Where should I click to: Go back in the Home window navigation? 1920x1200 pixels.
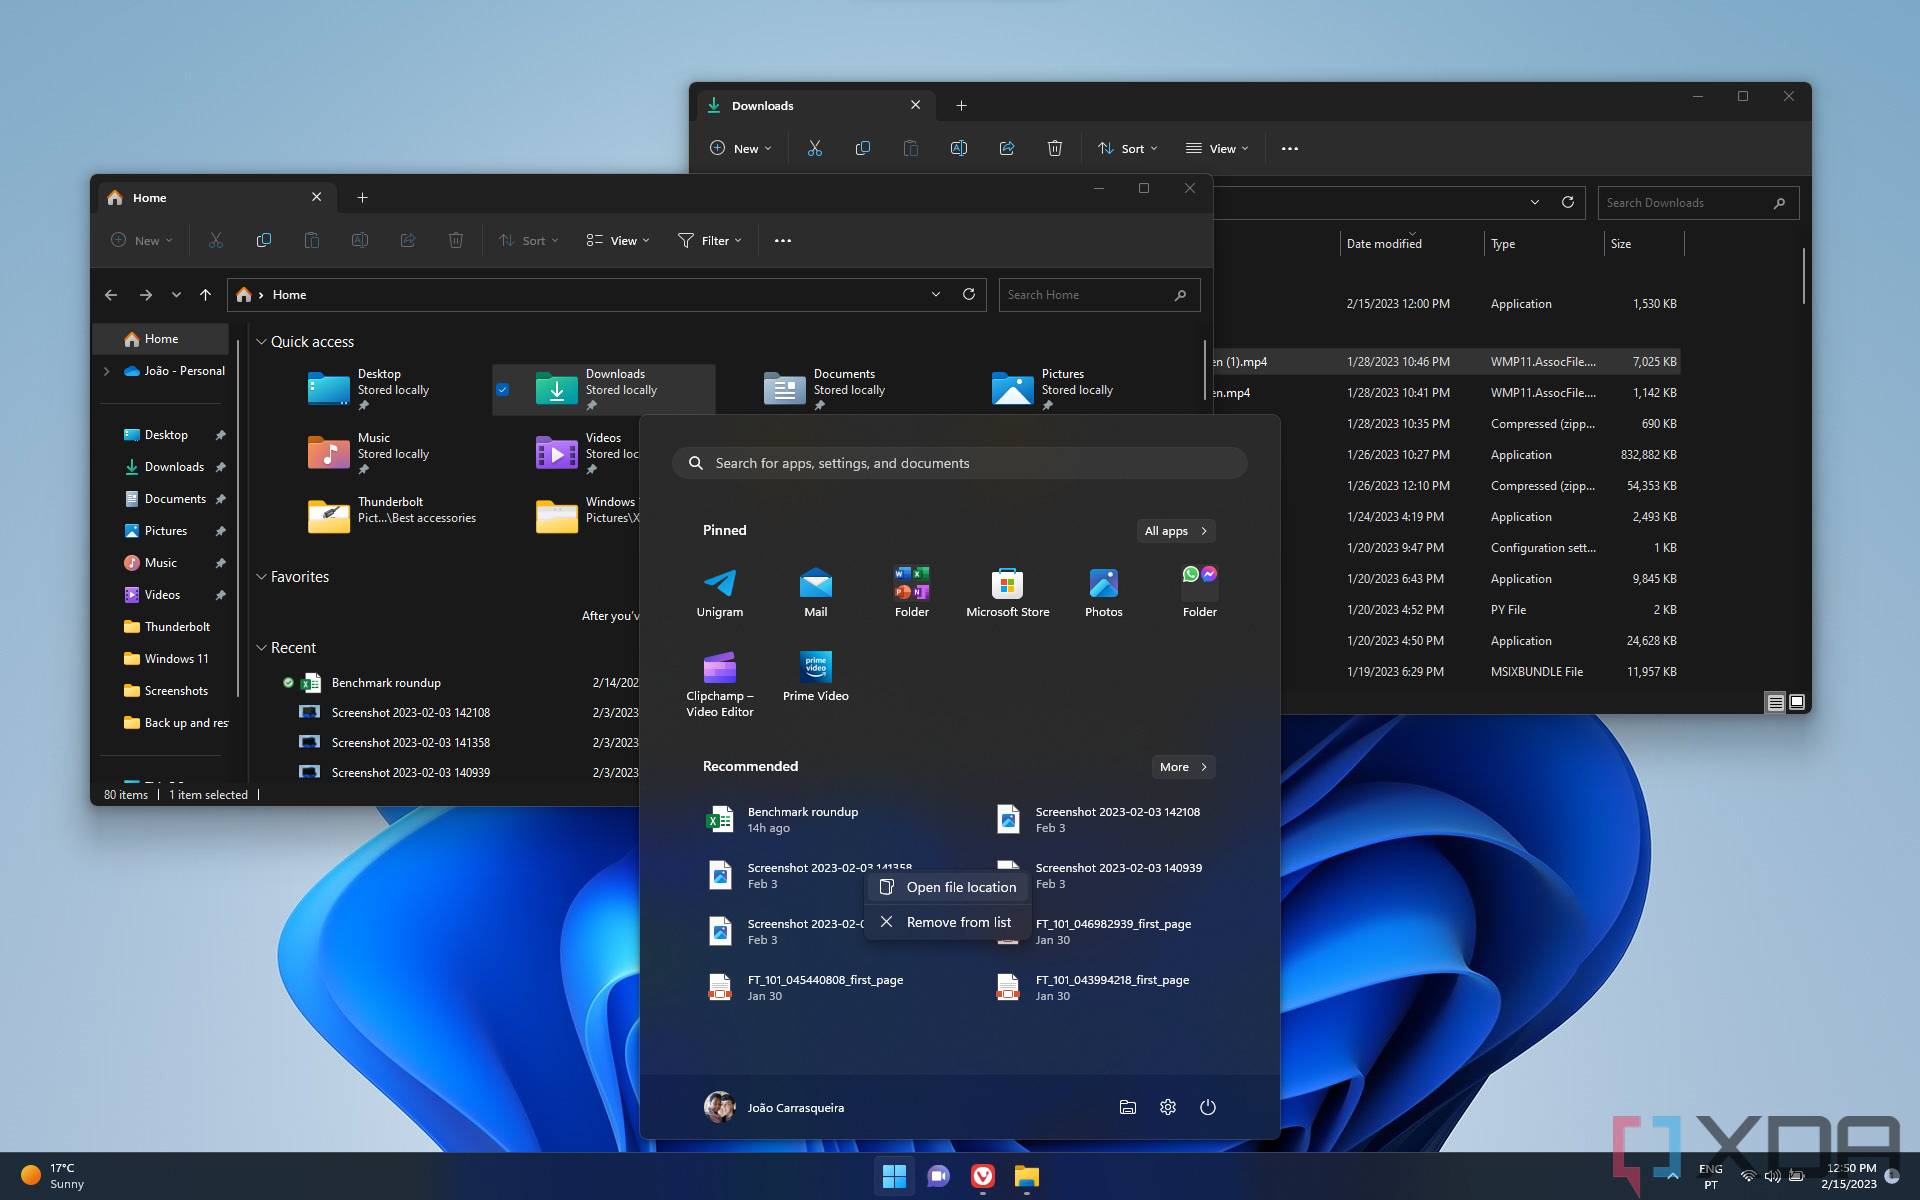pyautogui.click(x=111, y=294)
